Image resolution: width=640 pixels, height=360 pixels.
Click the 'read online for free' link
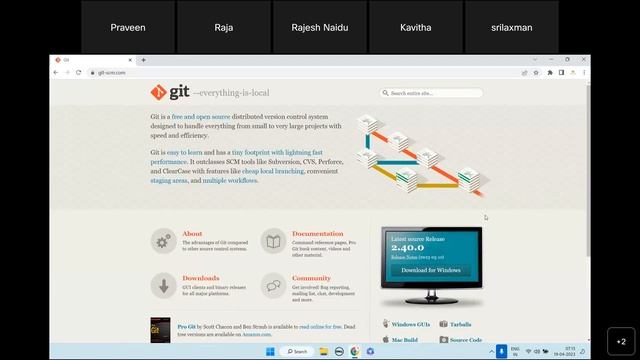point(320,327)
